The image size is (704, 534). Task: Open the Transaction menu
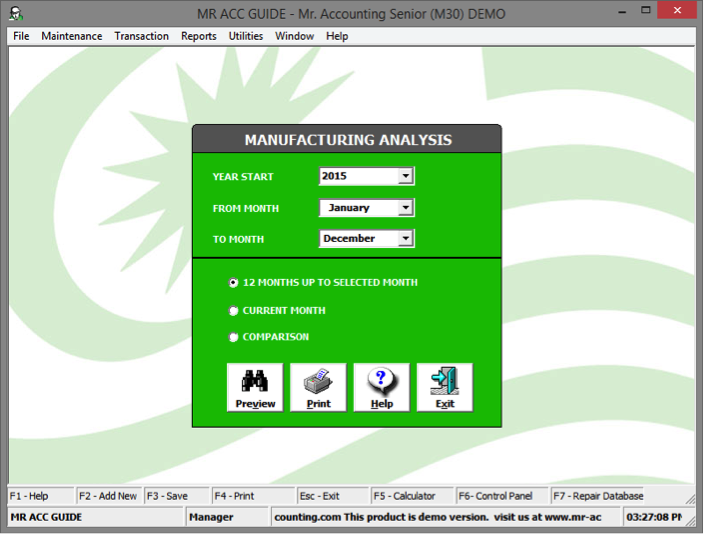point(141,36)
